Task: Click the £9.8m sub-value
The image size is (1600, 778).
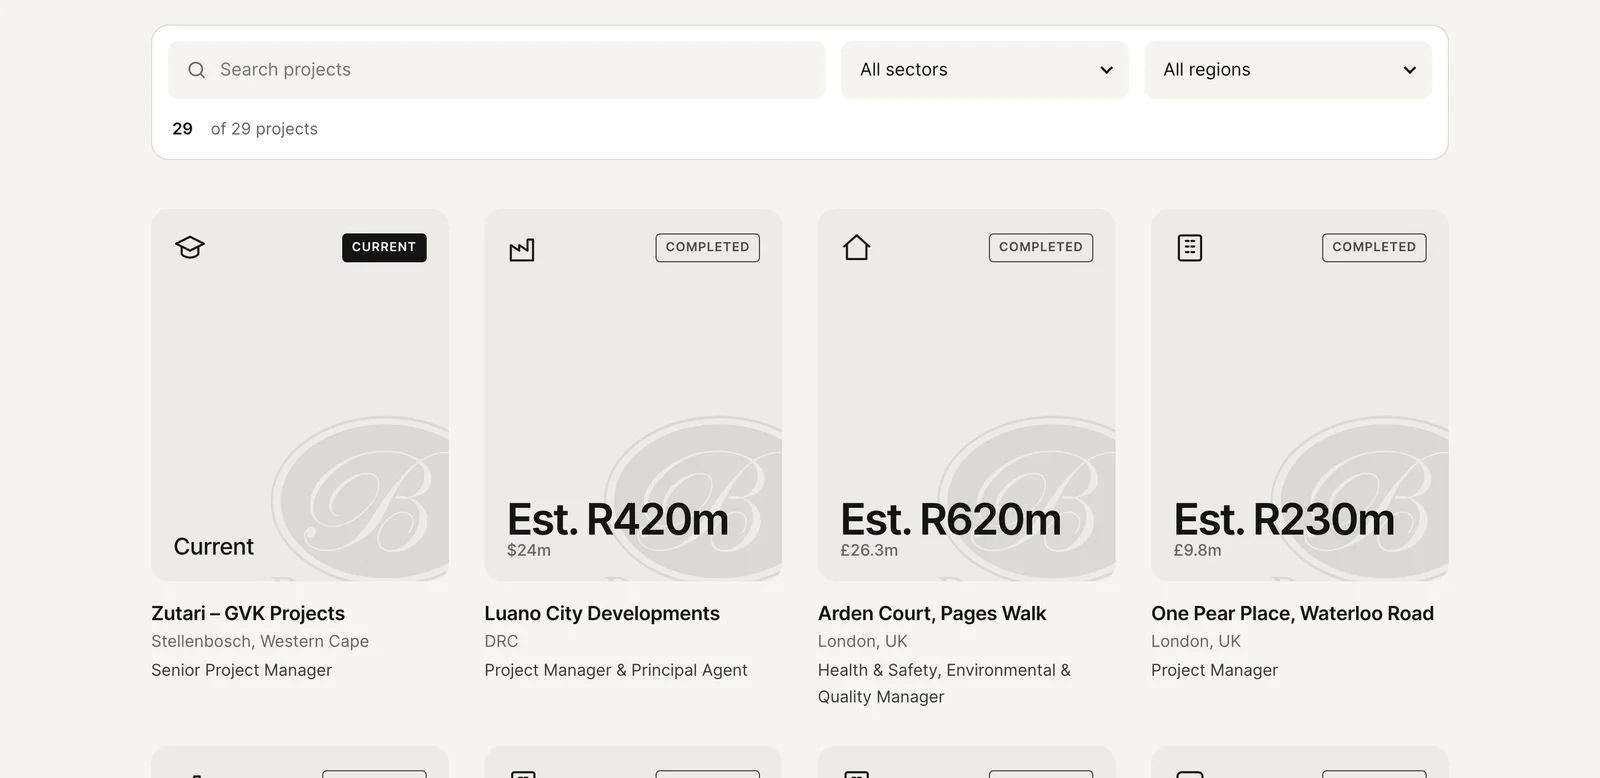Action: [1198, 550]
